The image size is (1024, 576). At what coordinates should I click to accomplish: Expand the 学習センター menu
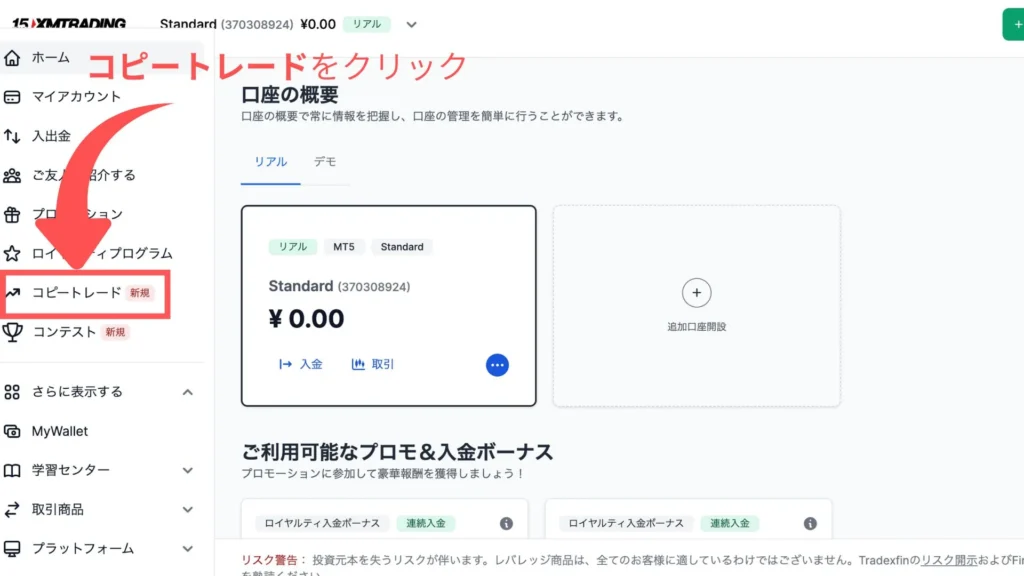[x=188, y=470]
